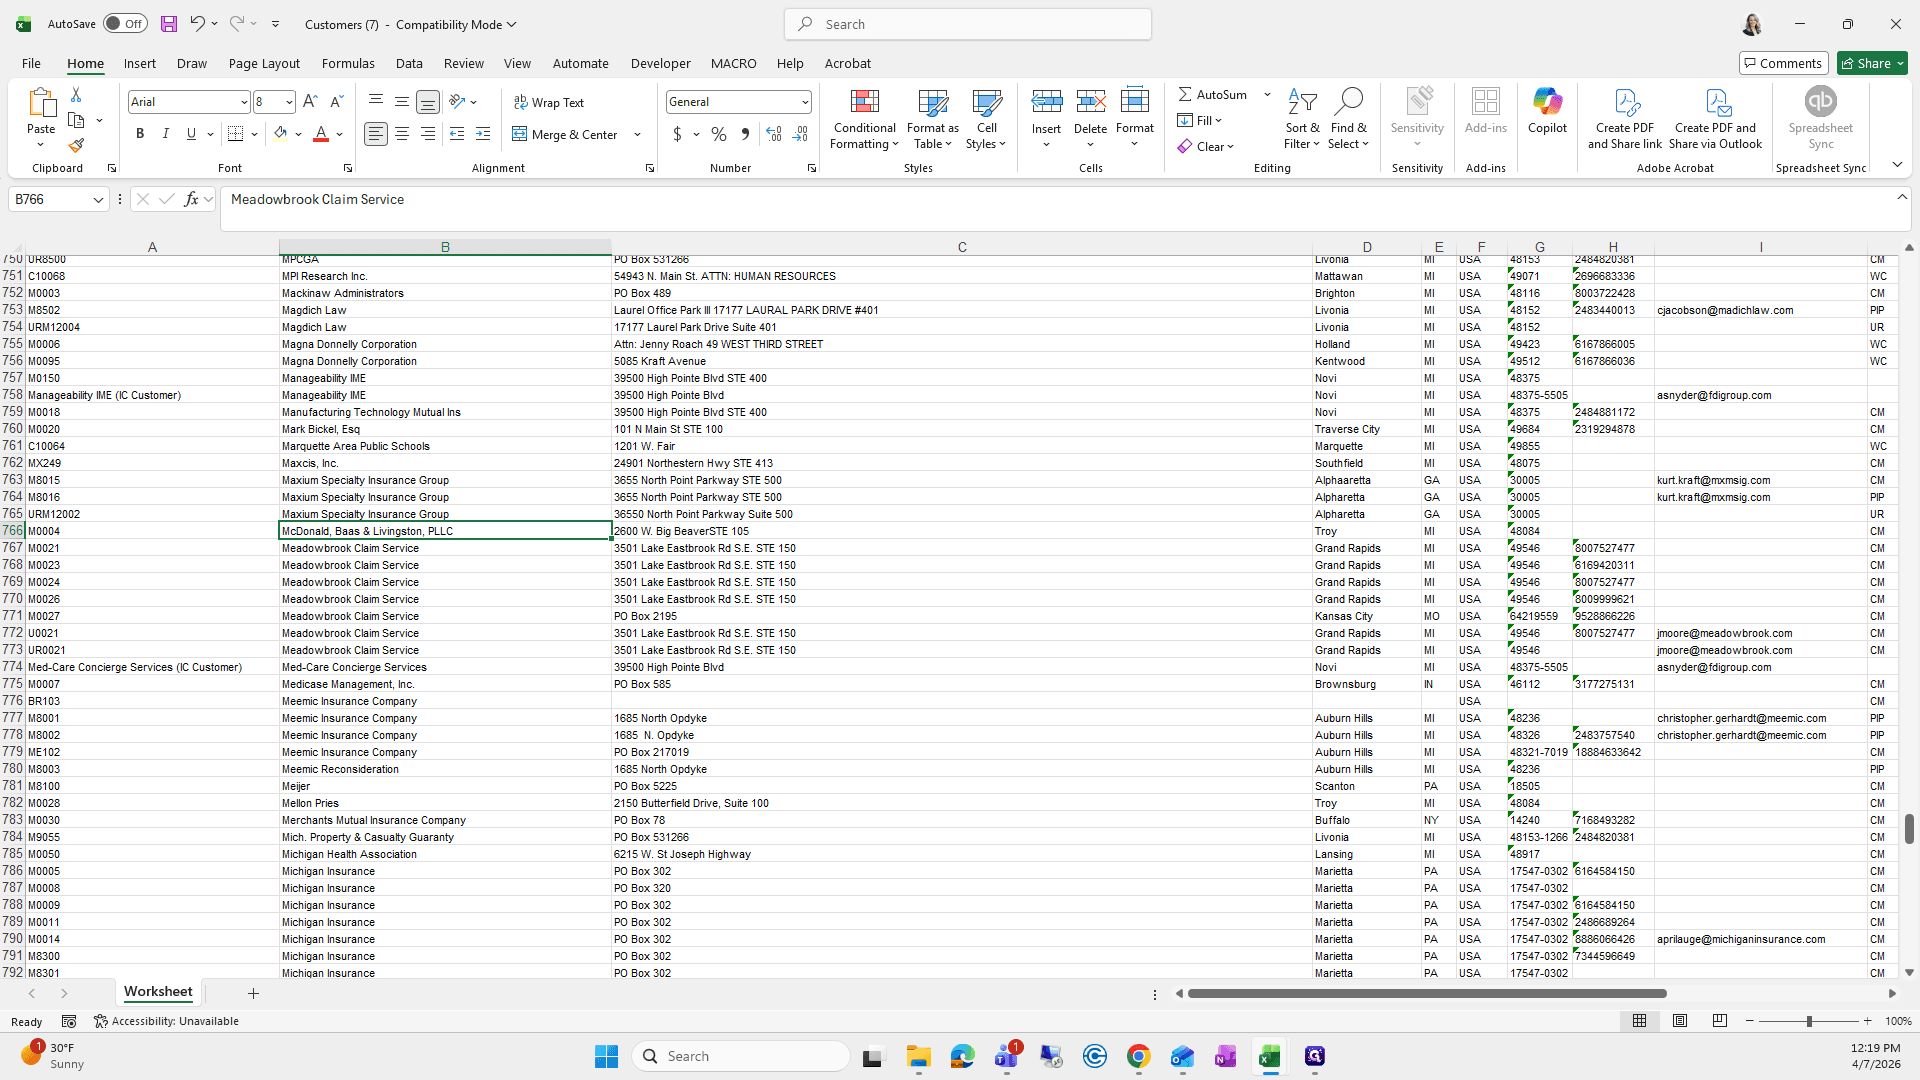Open Conditional Formatting options

[x=864, y=120]
